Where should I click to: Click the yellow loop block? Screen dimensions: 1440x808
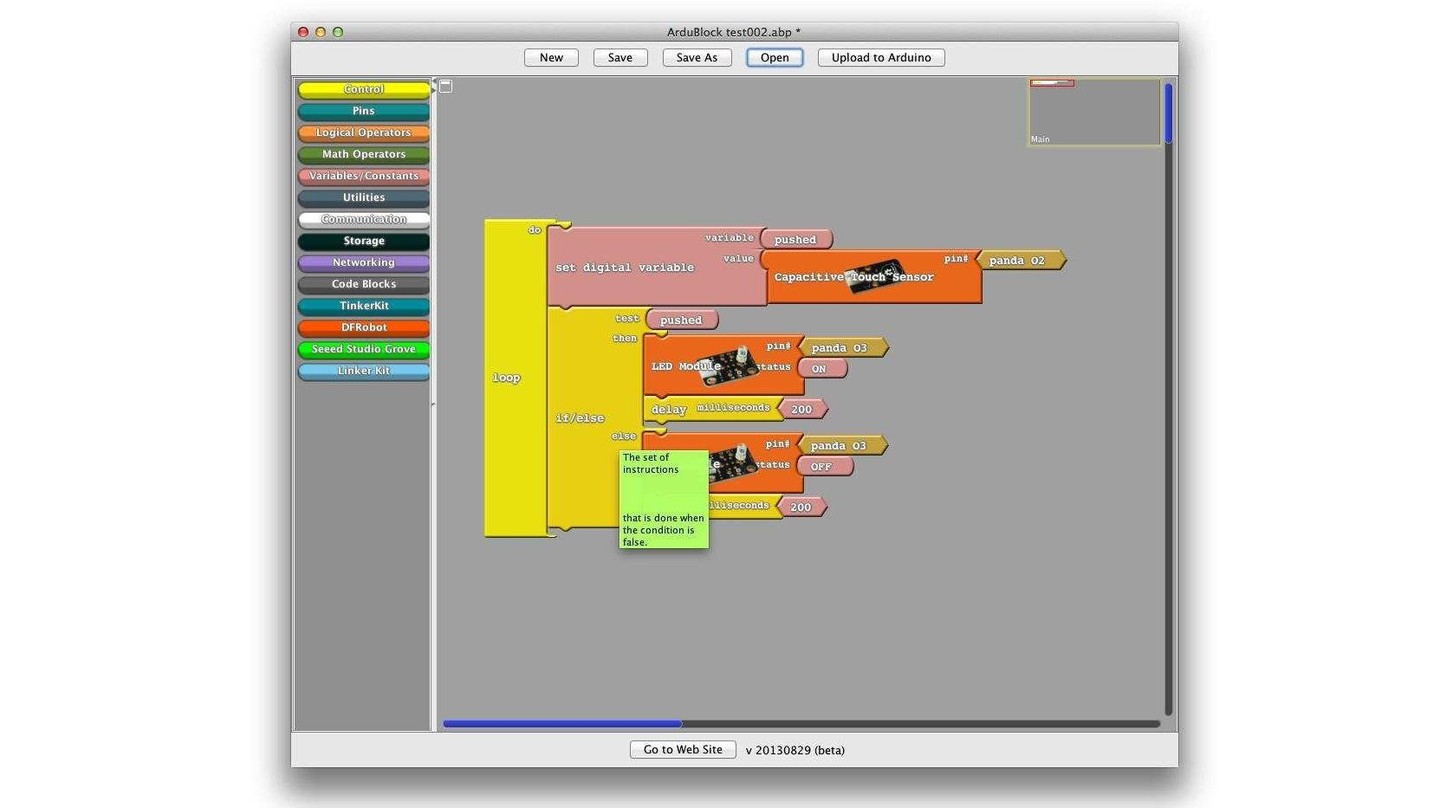pos(506,378)
